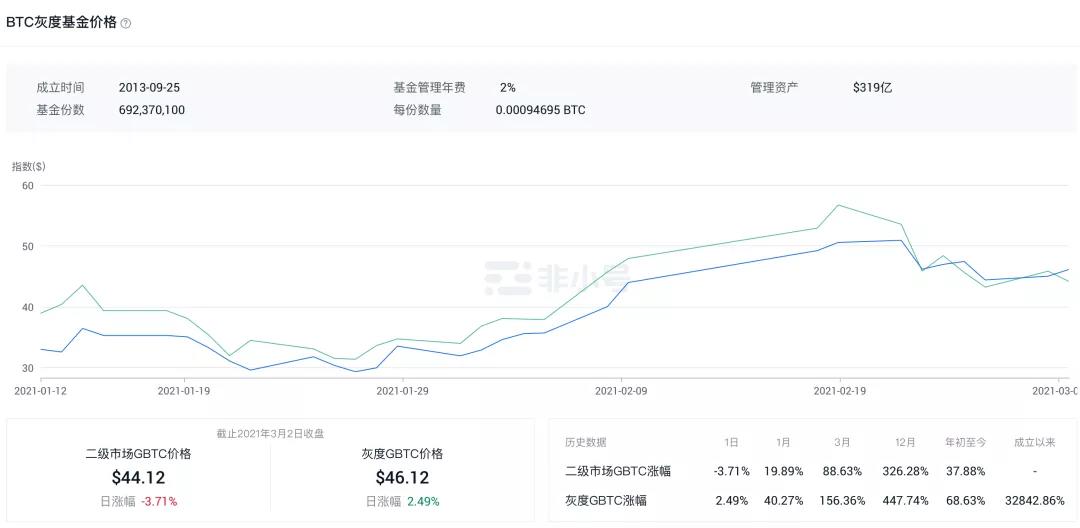Screen dimensions: 1080x528
Task: Click the annual fee value 2%
Action: click(x=508, y=87)
